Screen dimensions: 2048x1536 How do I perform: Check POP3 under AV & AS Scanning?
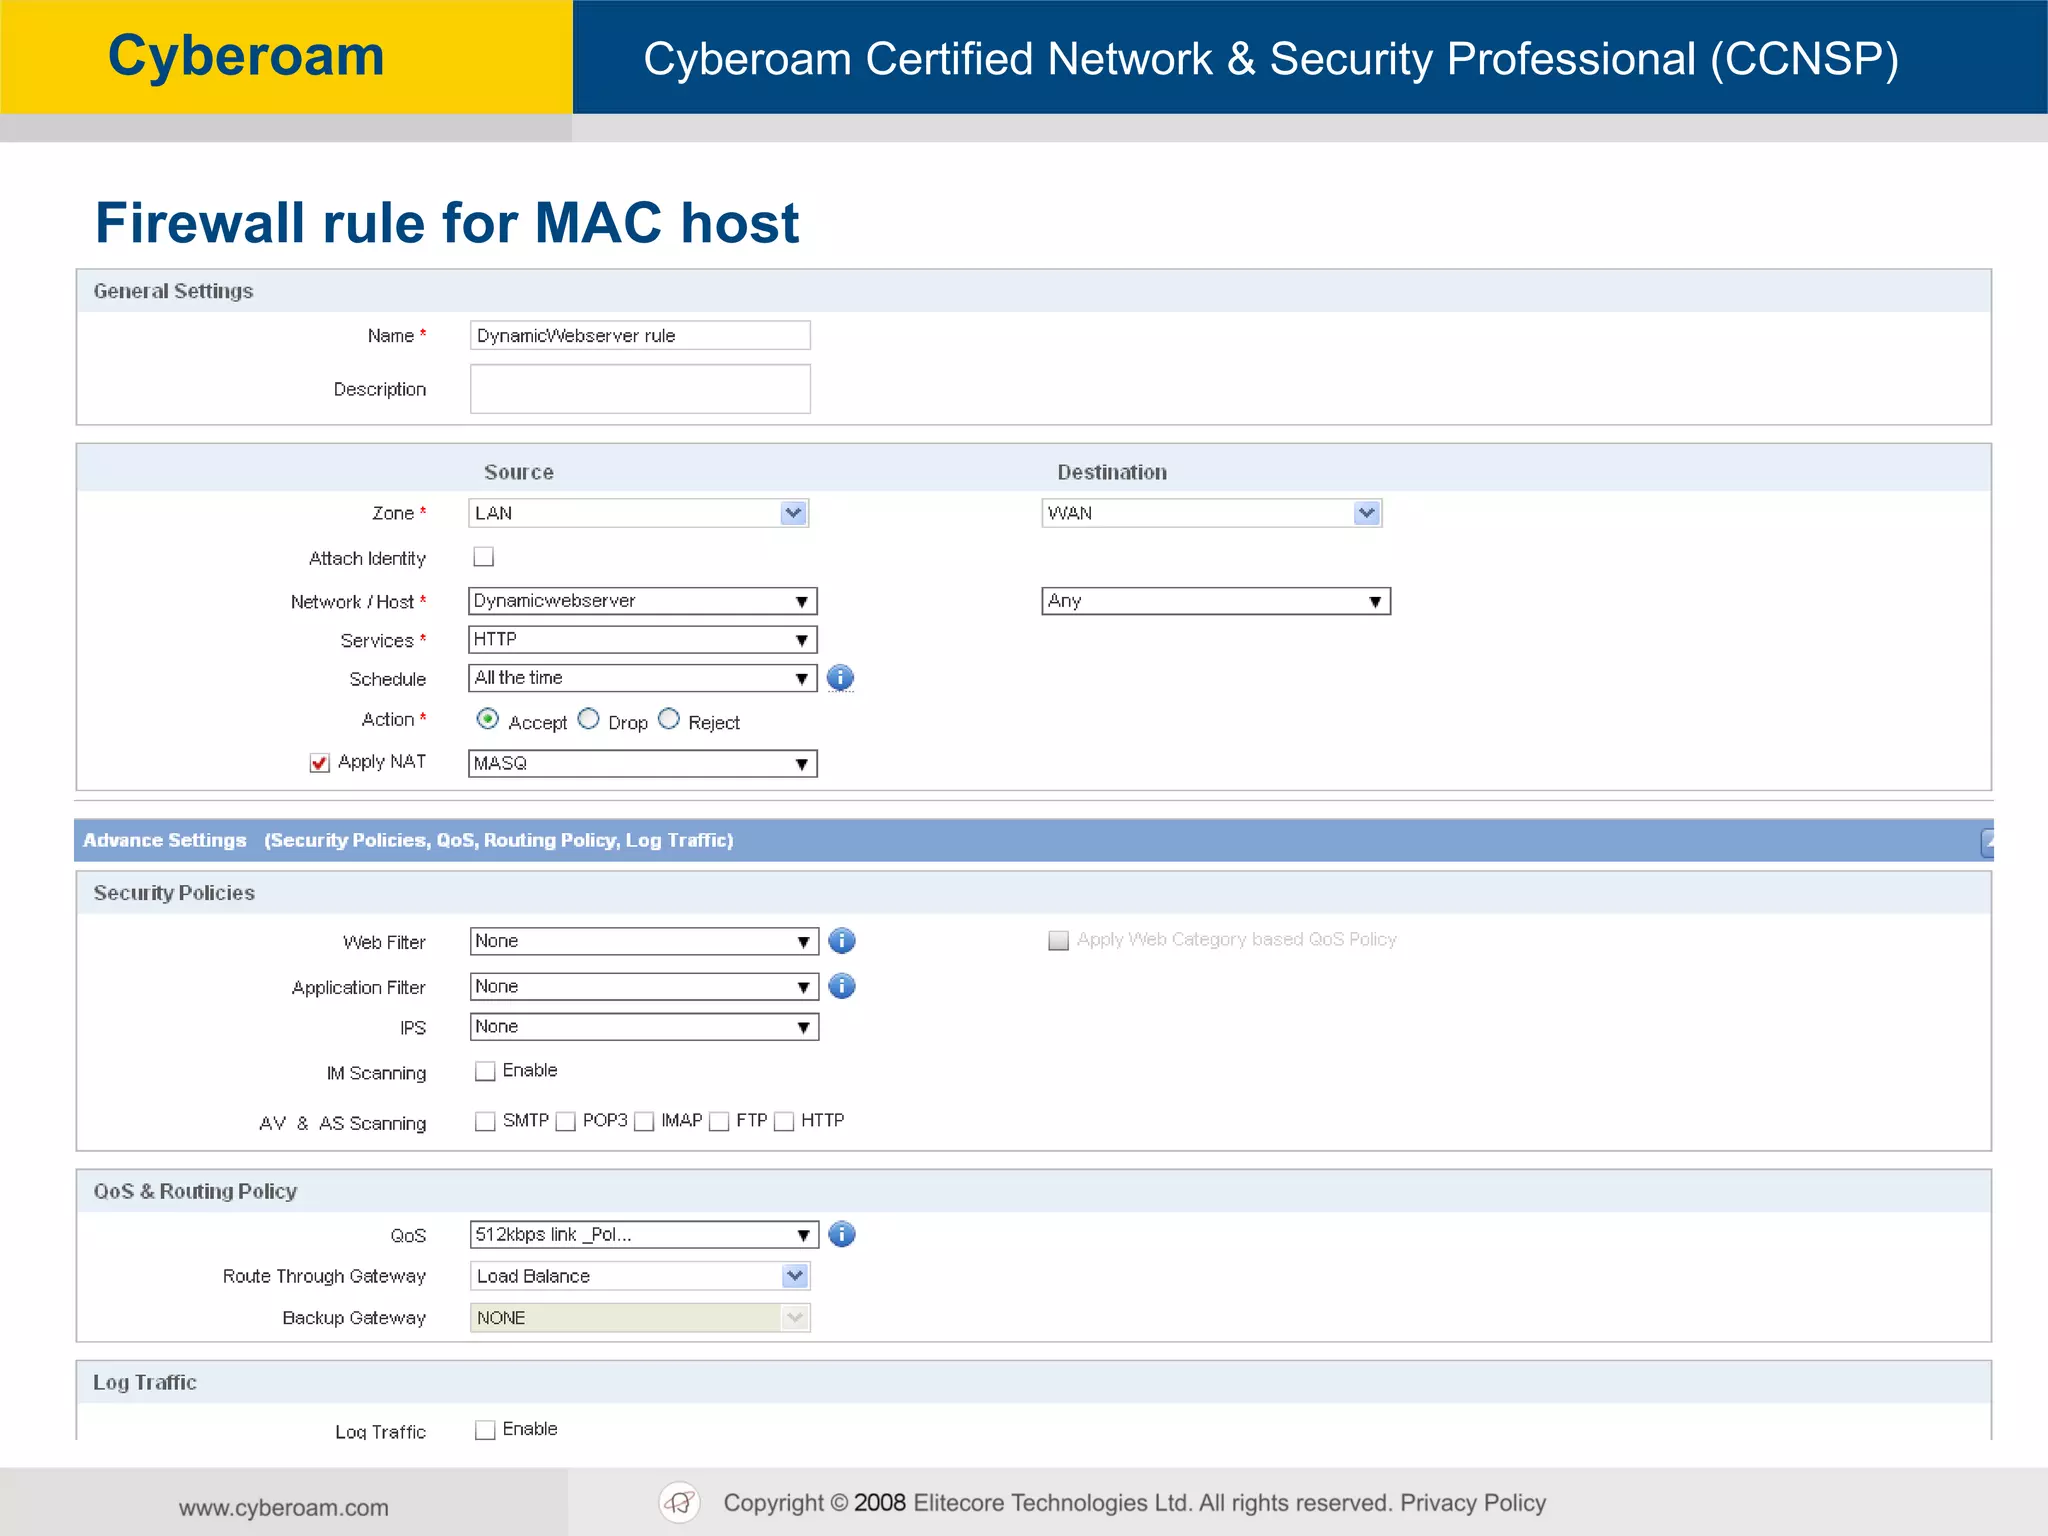565,1121
